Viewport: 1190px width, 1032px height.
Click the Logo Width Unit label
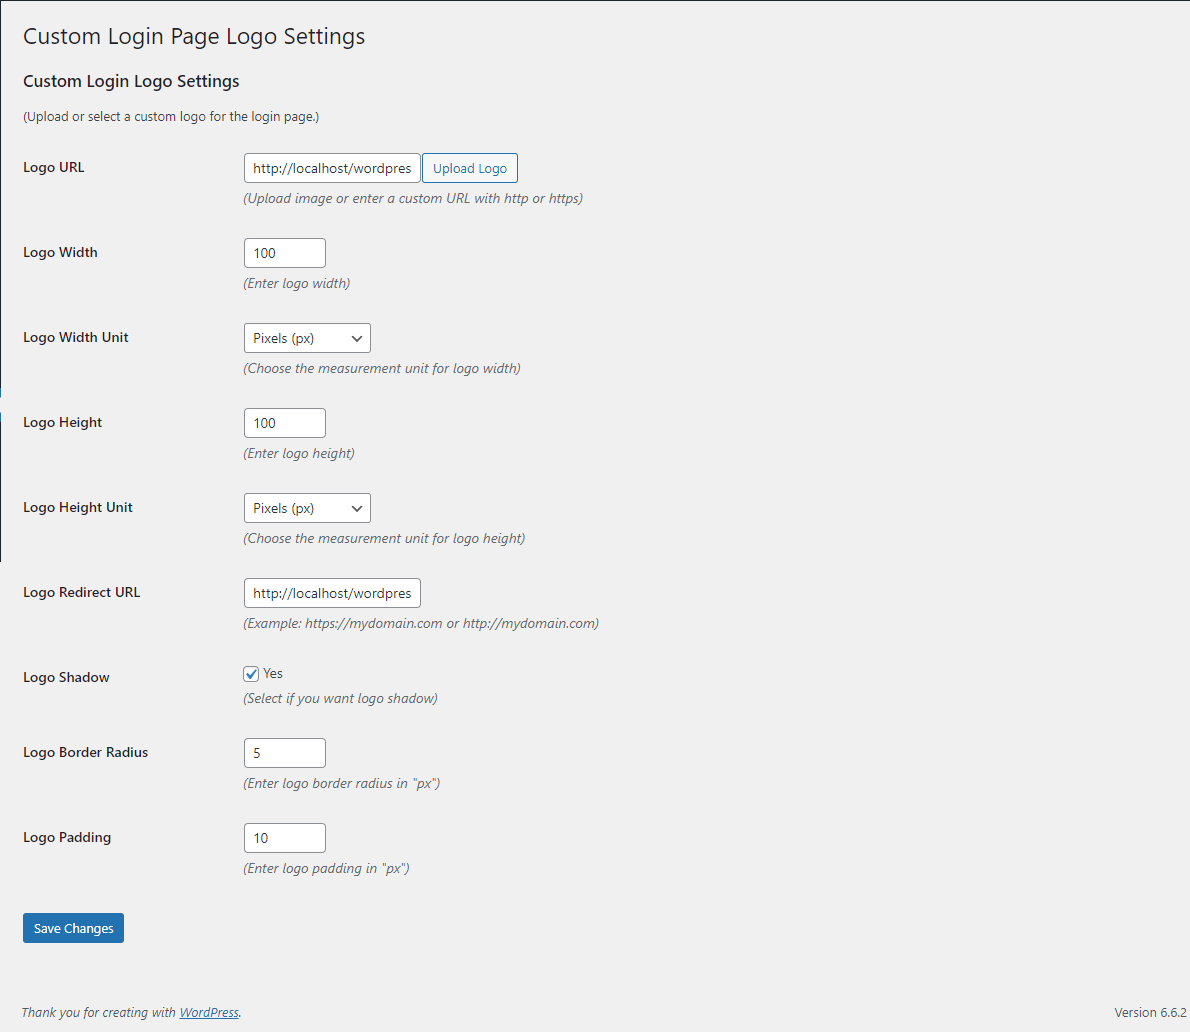click(x=75, y=338)
